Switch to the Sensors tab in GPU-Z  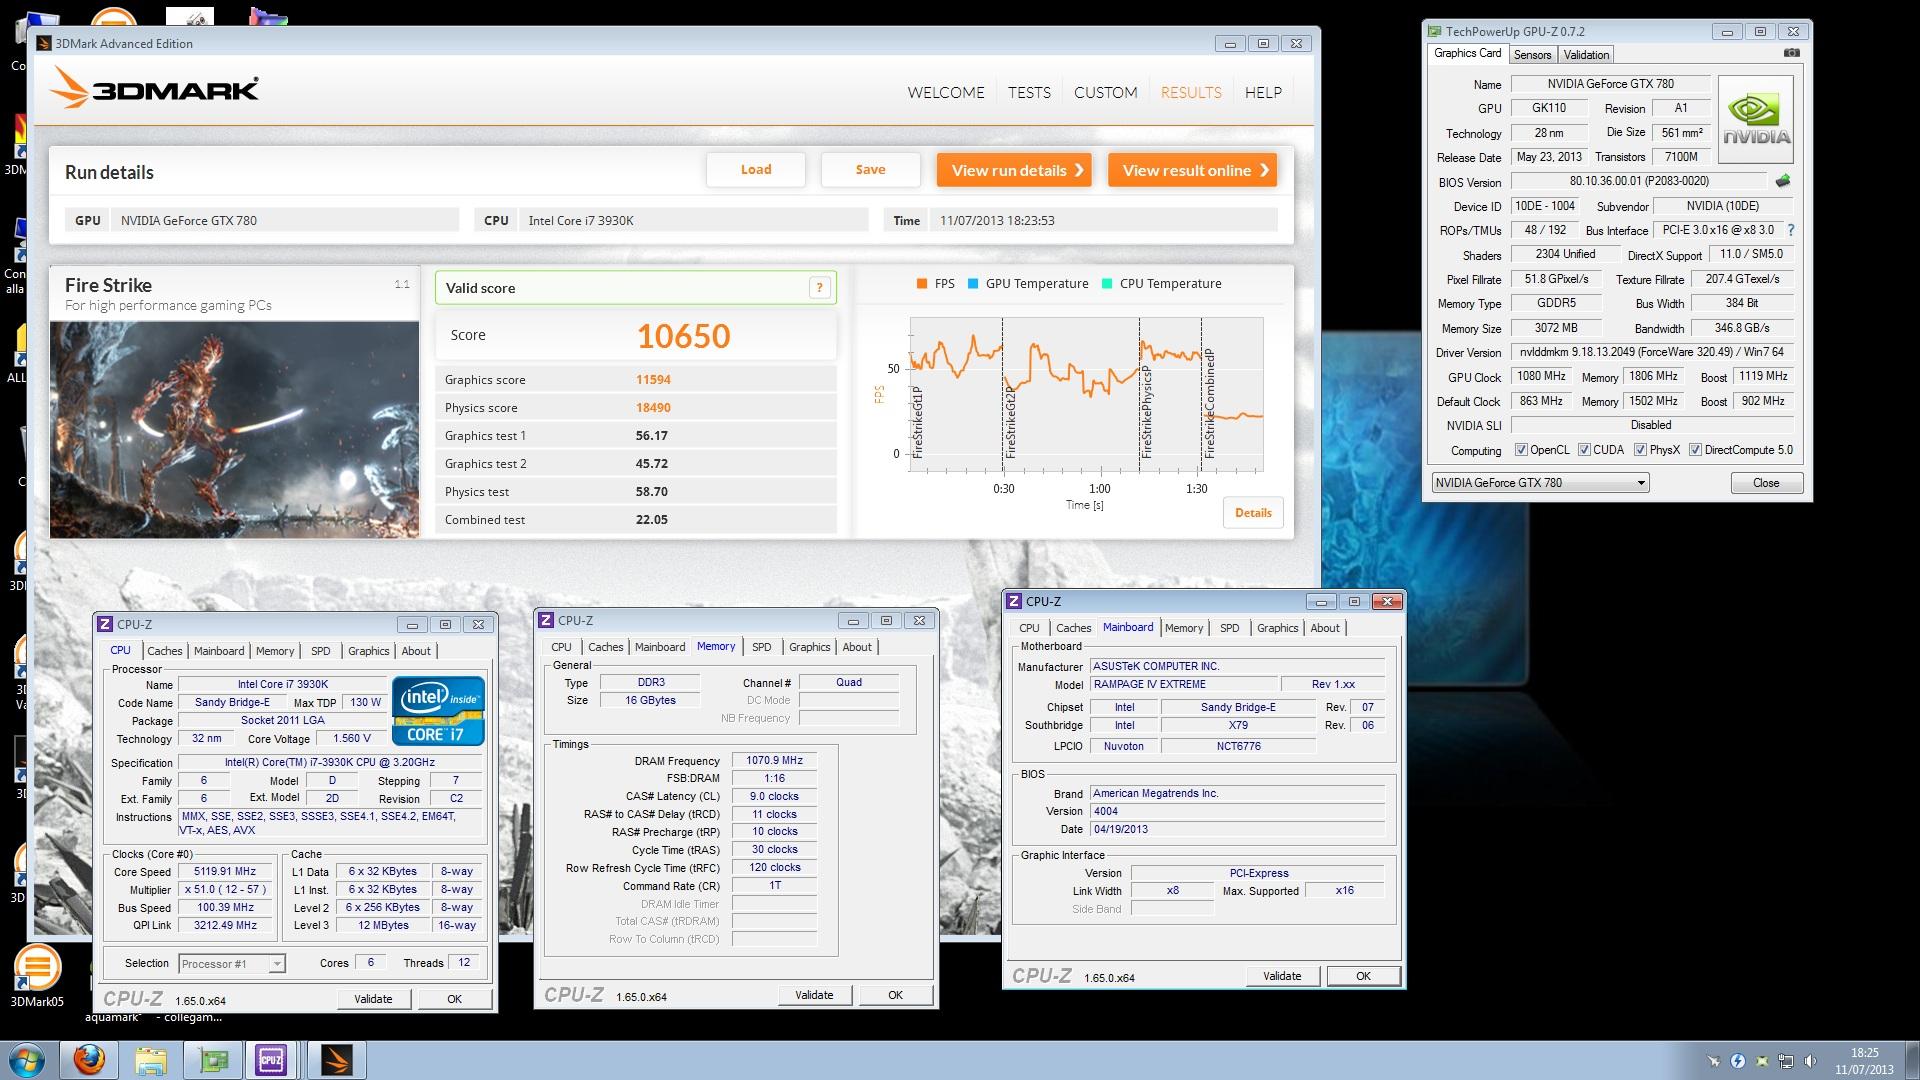(1532, 55)
